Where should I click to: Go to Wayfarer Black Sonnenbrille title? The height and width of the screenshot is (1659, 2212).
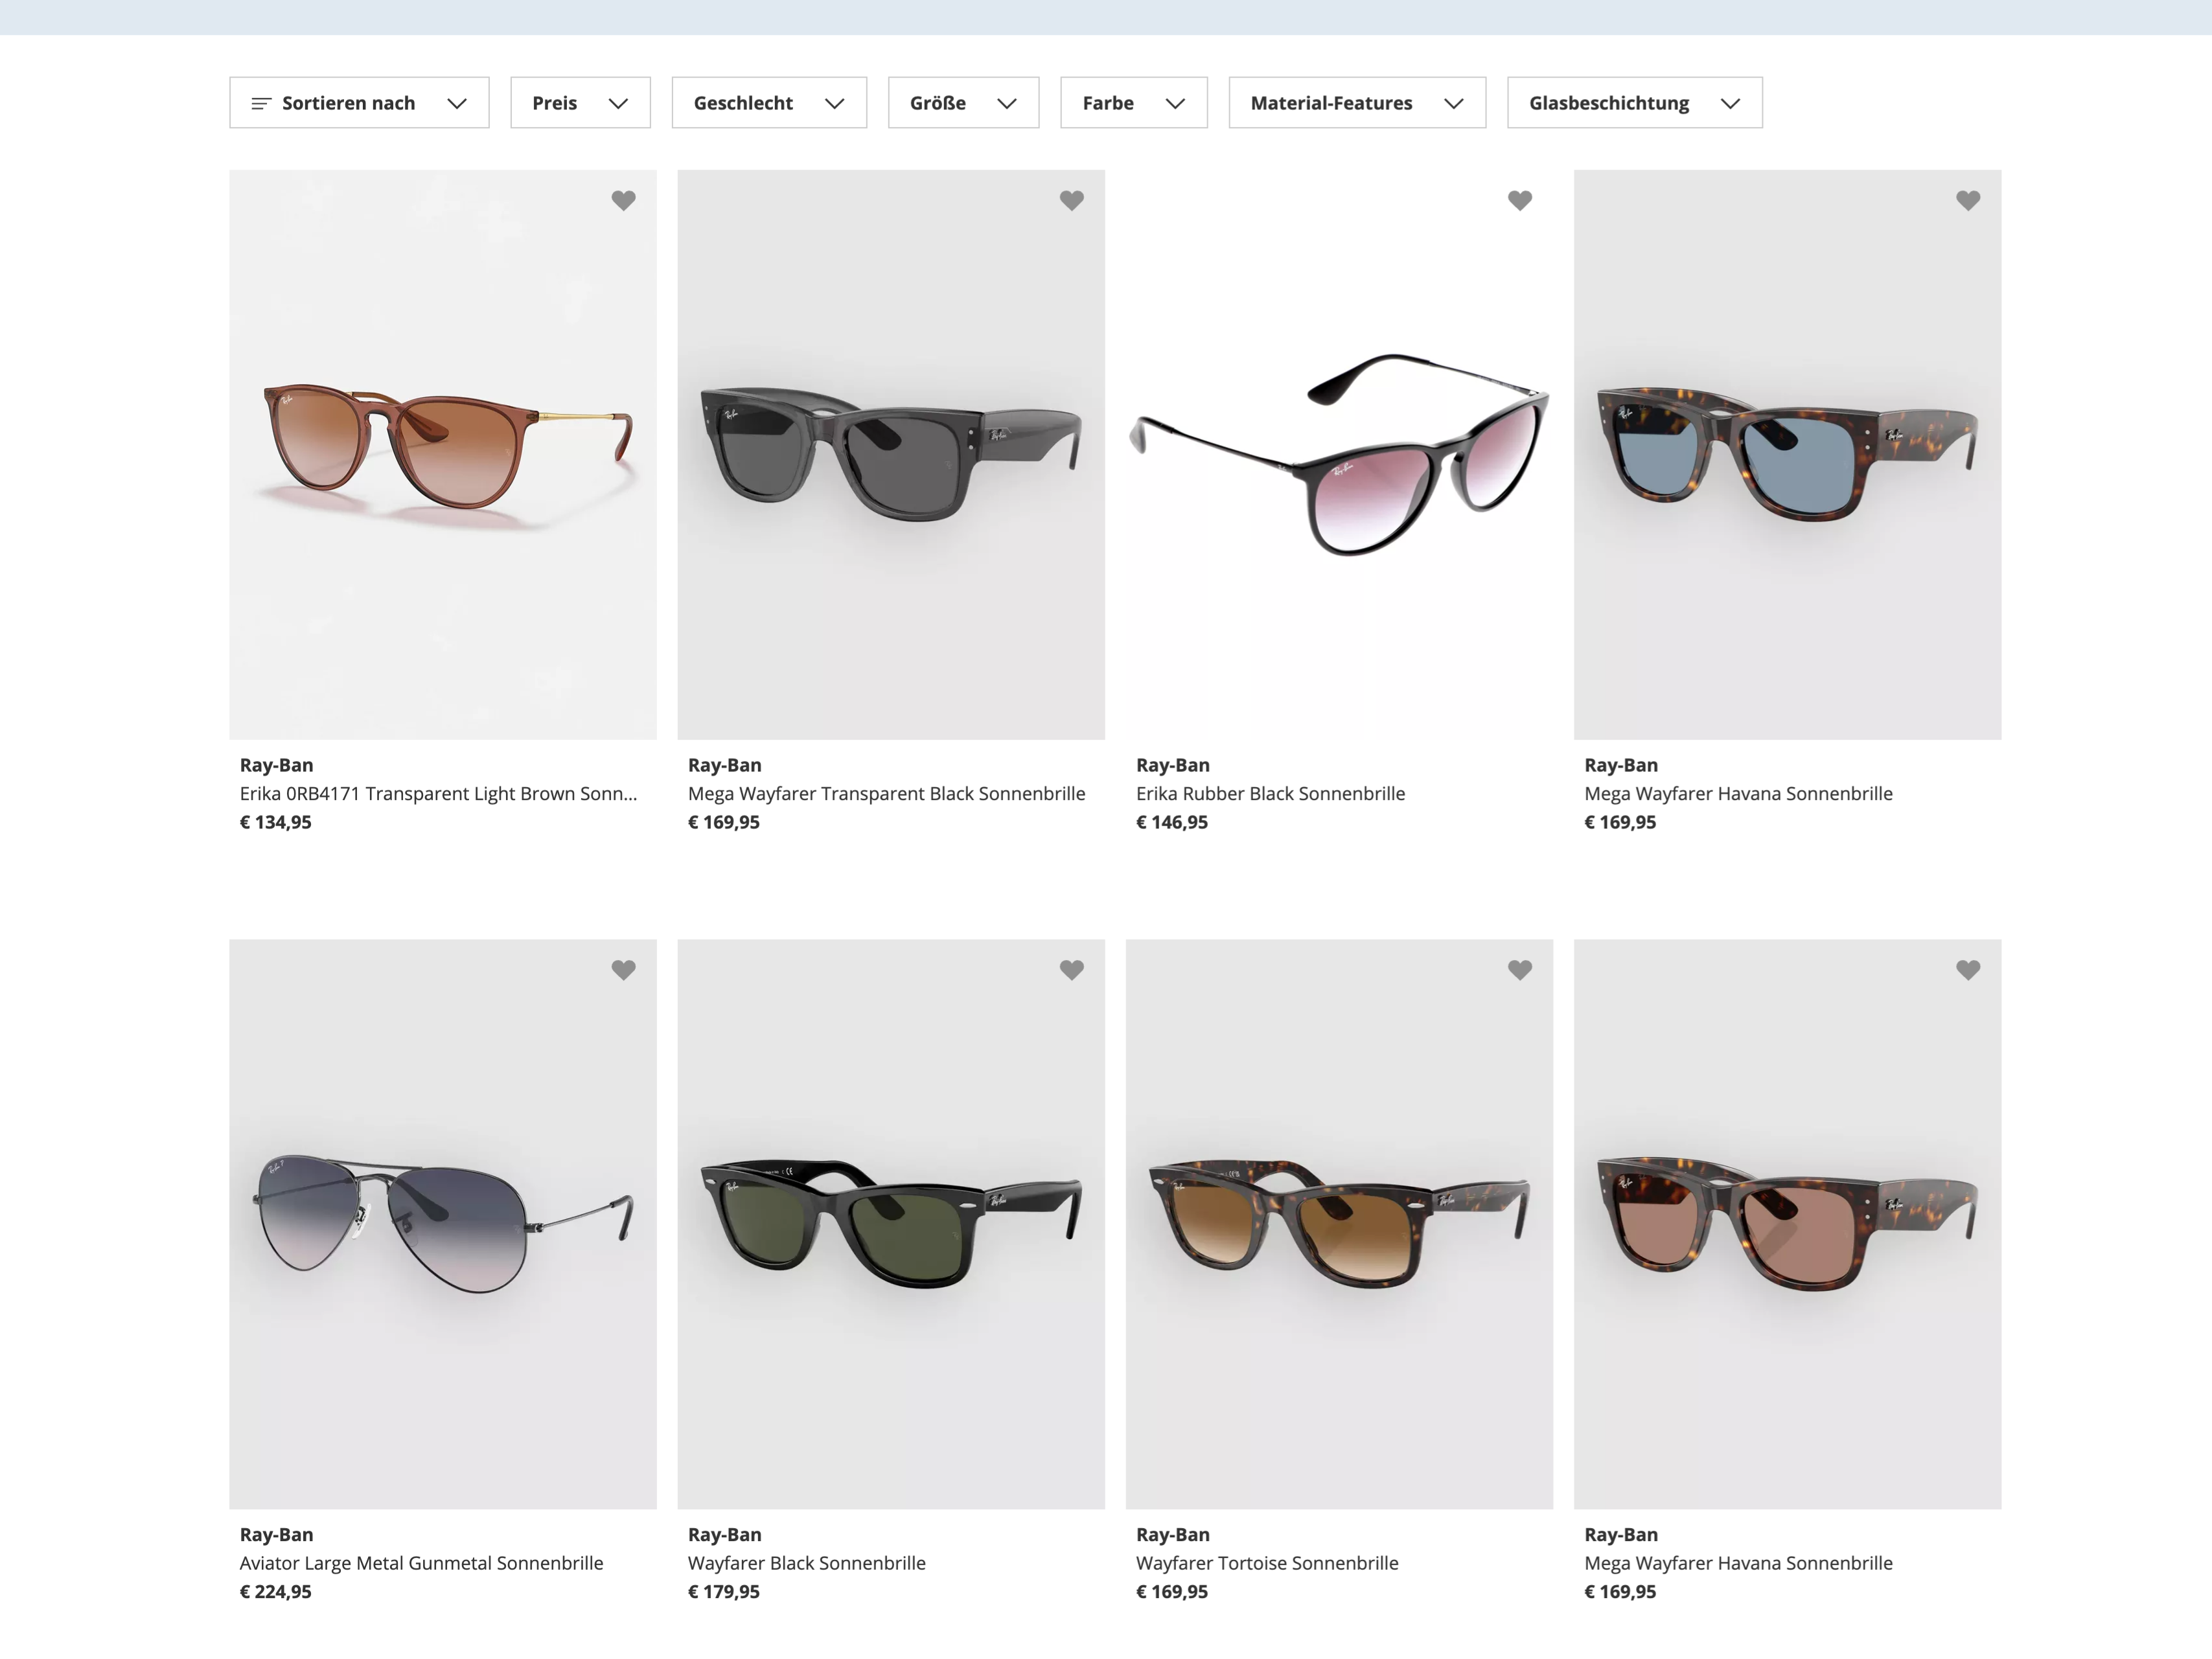pos(806,1563)
